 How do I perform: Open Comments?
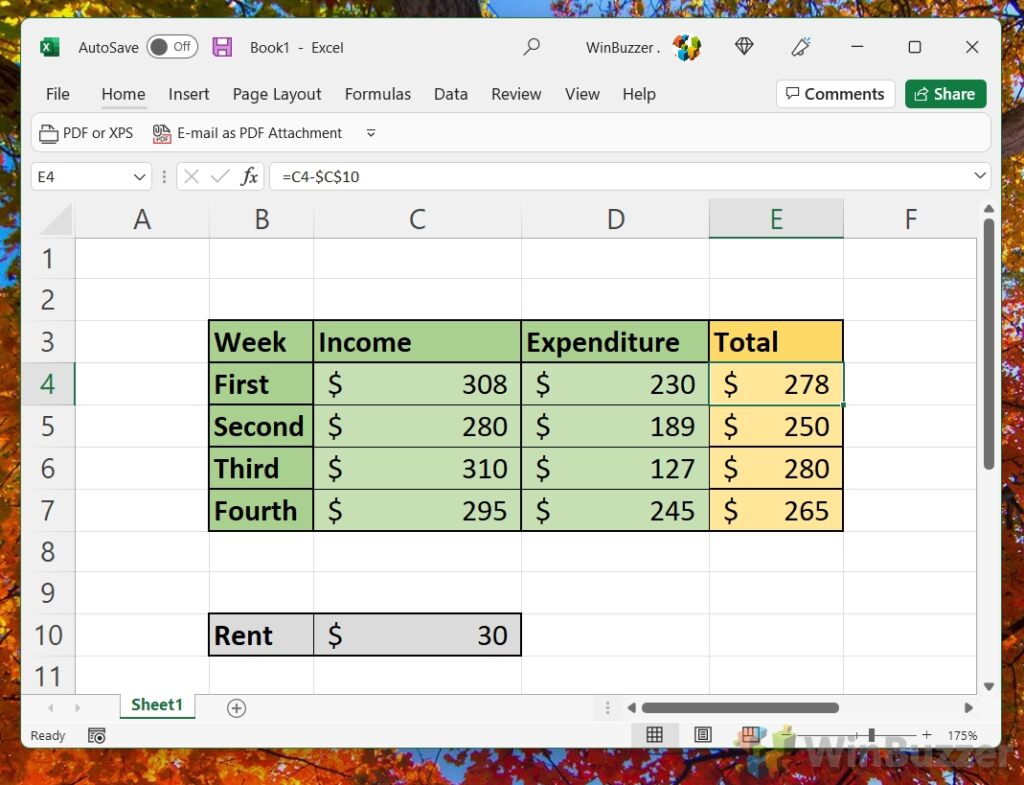pyautogui.click(x=835, y=93)
